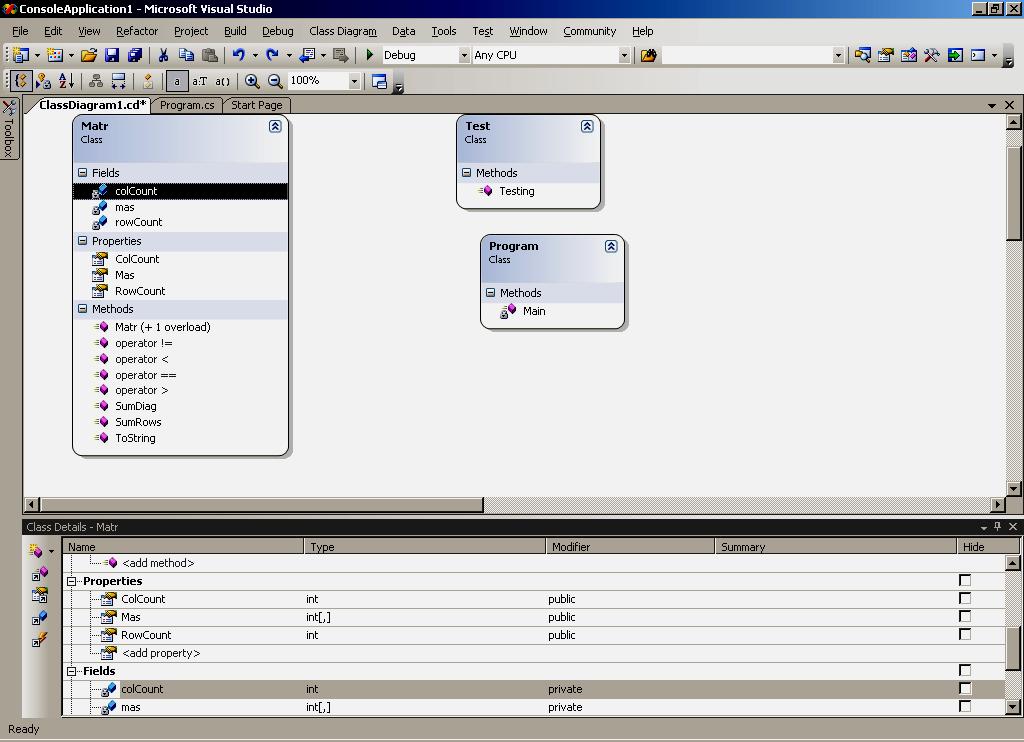The image size is (1024, 742).
Task: Click the Sort Alphabetically A-Z icon
Action: (x=66, y=81)
